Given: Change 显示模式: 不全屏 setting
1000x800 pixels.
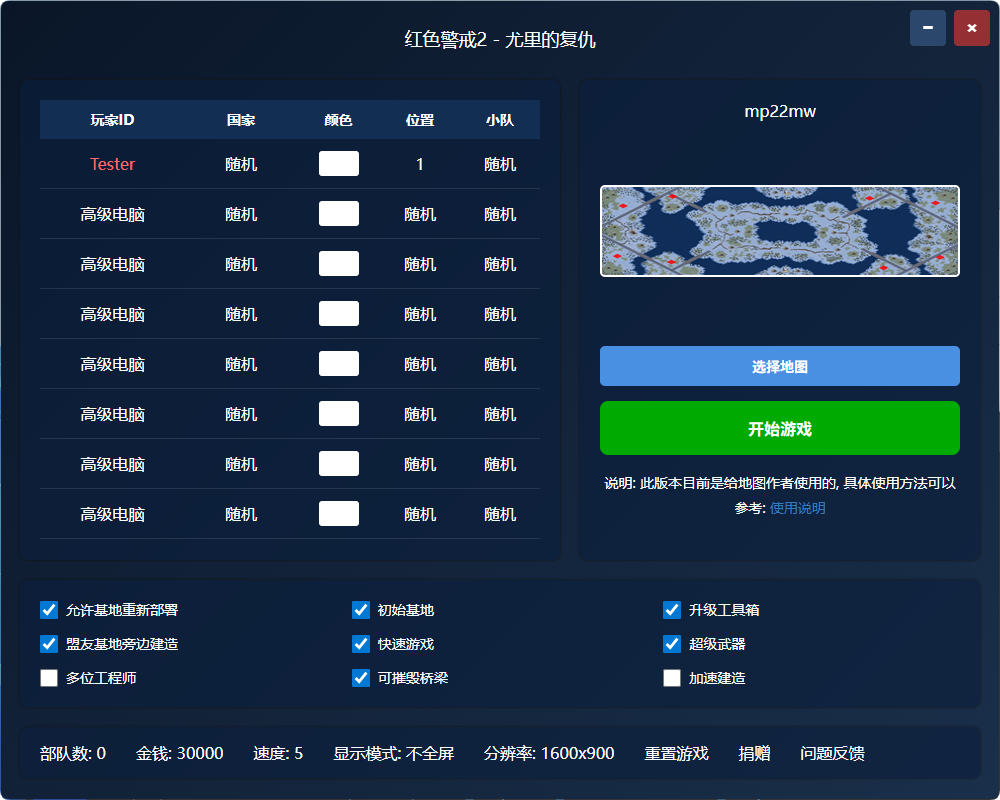Looking at the screenshot, I should [x=393, y=753].
